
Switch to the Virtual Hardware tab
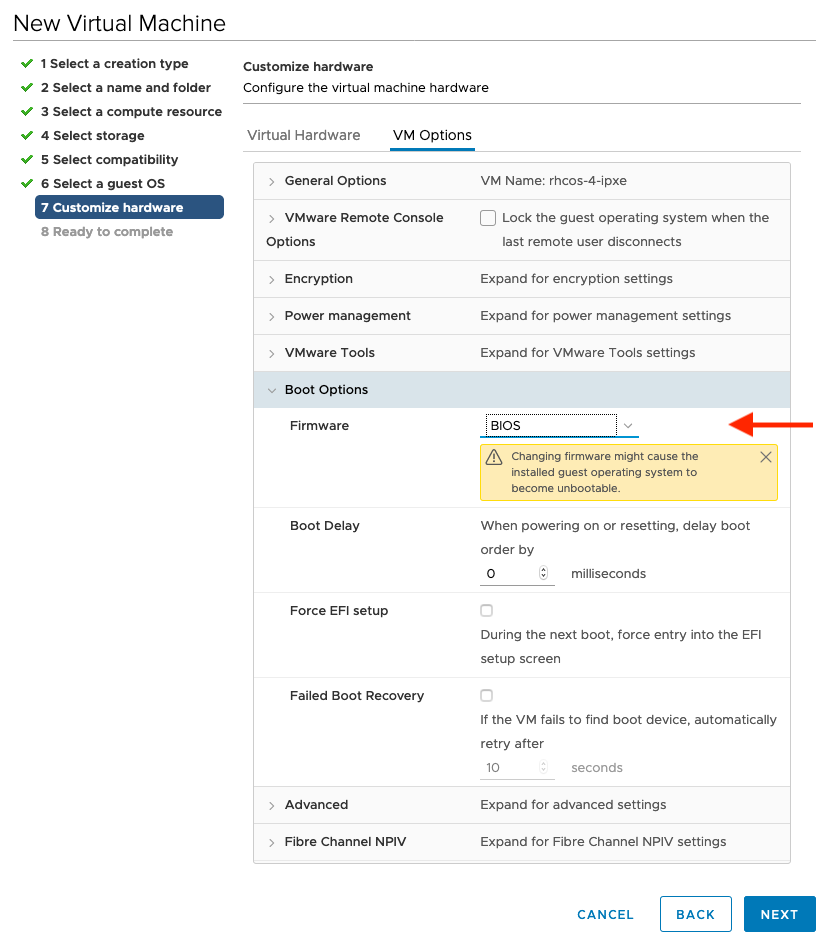pyautogui.click(x=304, y=135)
